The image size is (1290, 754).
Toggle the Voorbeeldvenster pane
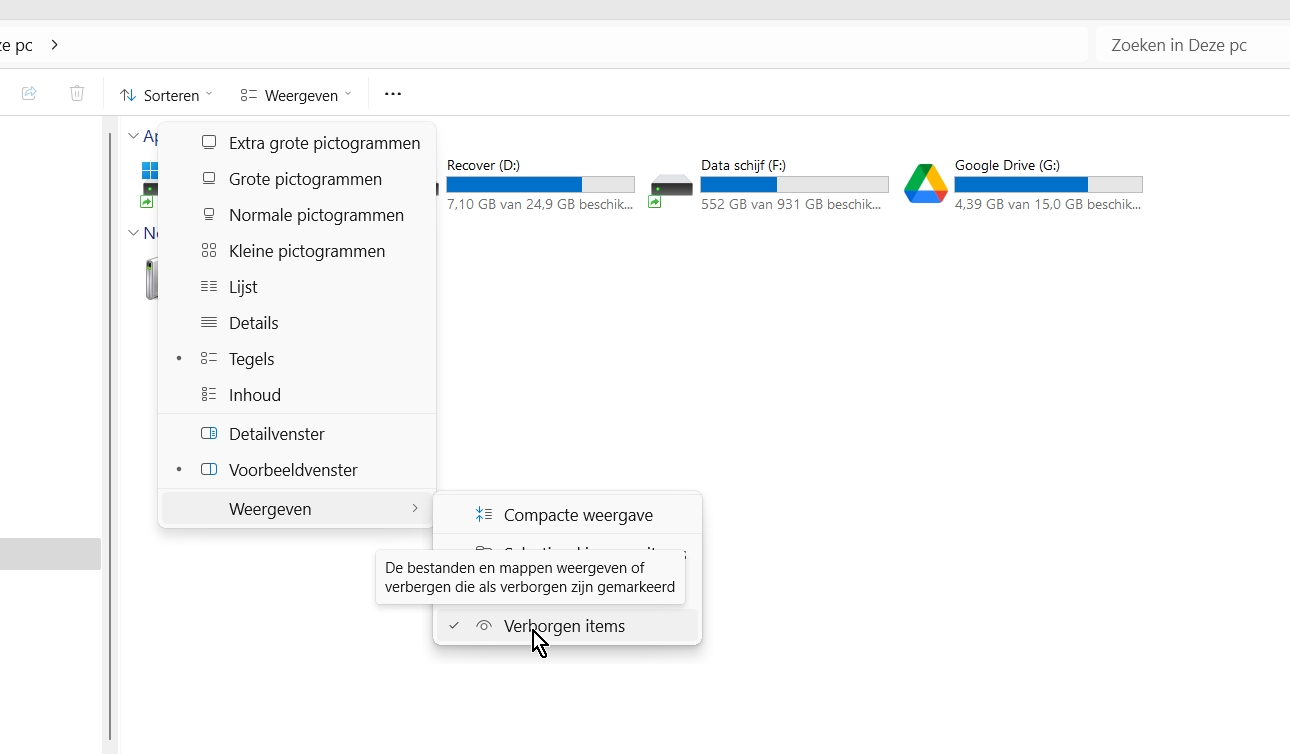point(293,470)
